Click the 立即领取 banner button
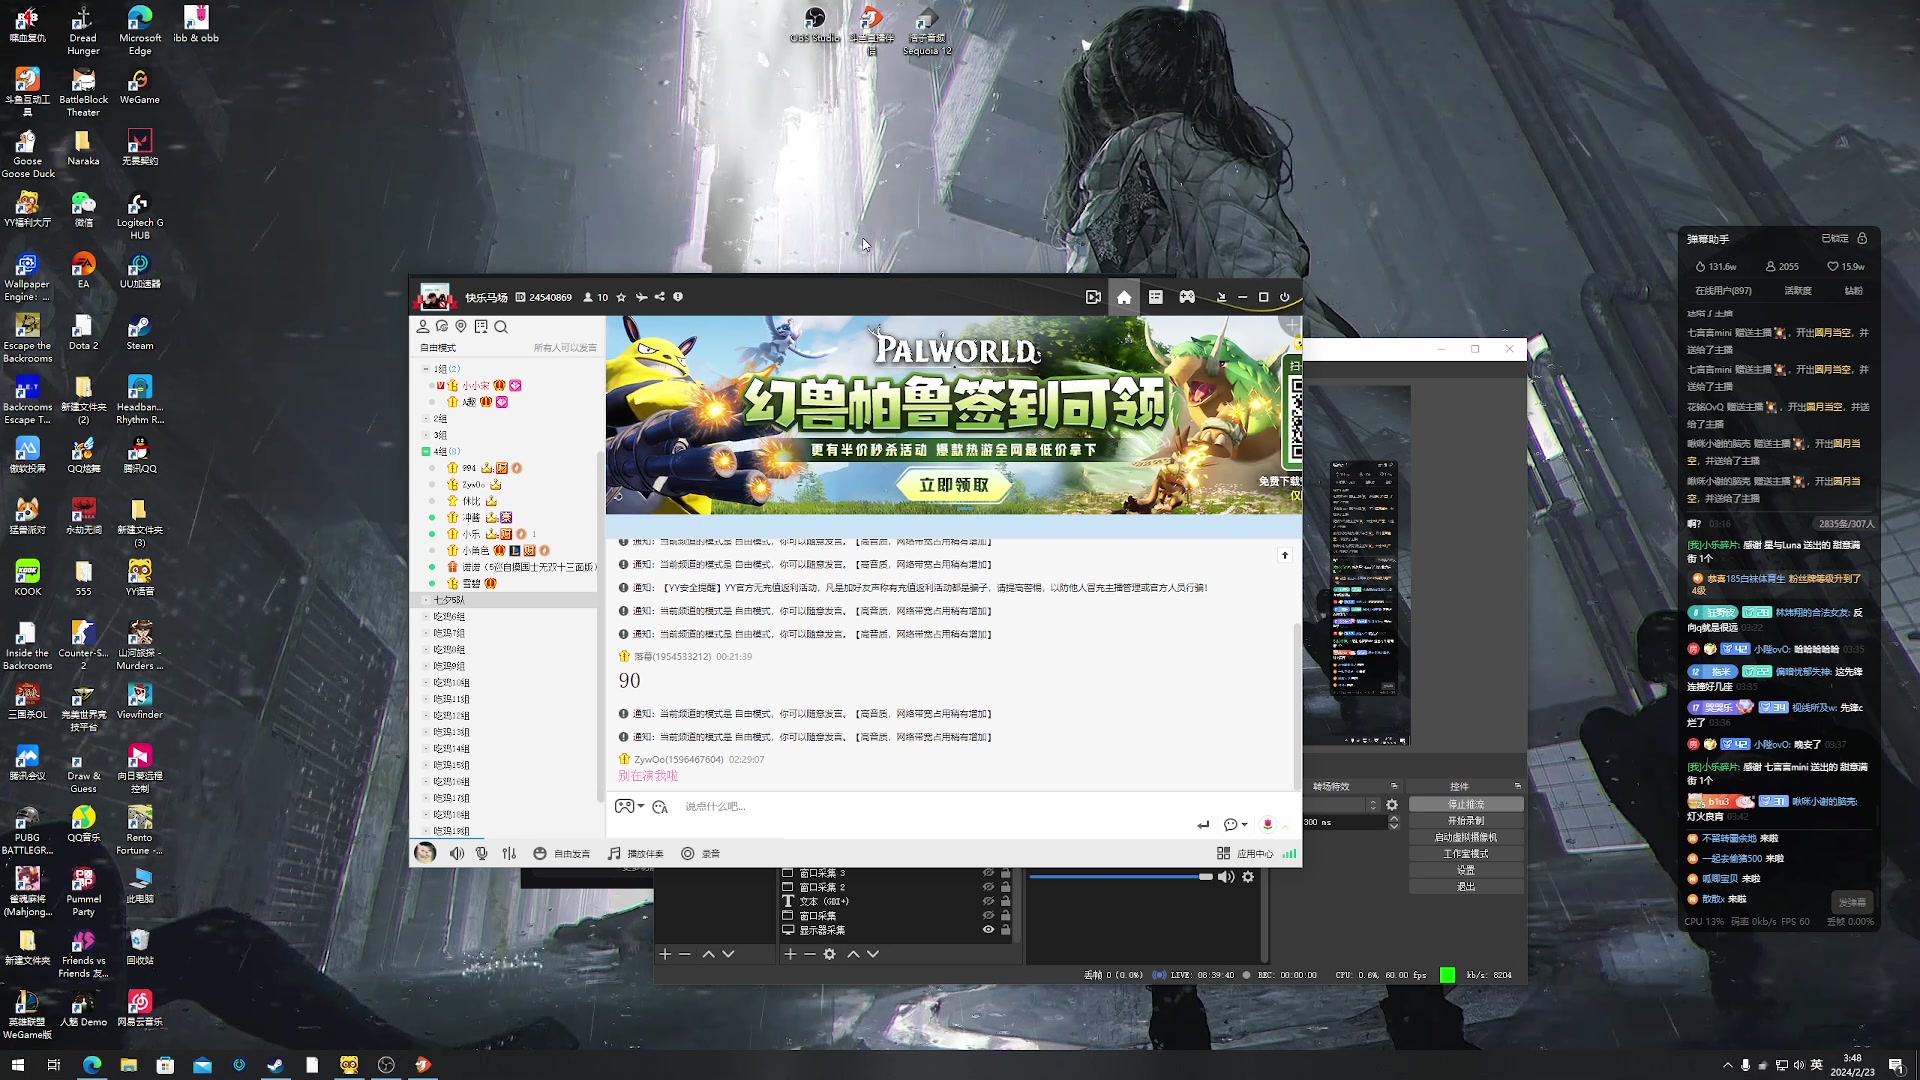 [953, 486]
